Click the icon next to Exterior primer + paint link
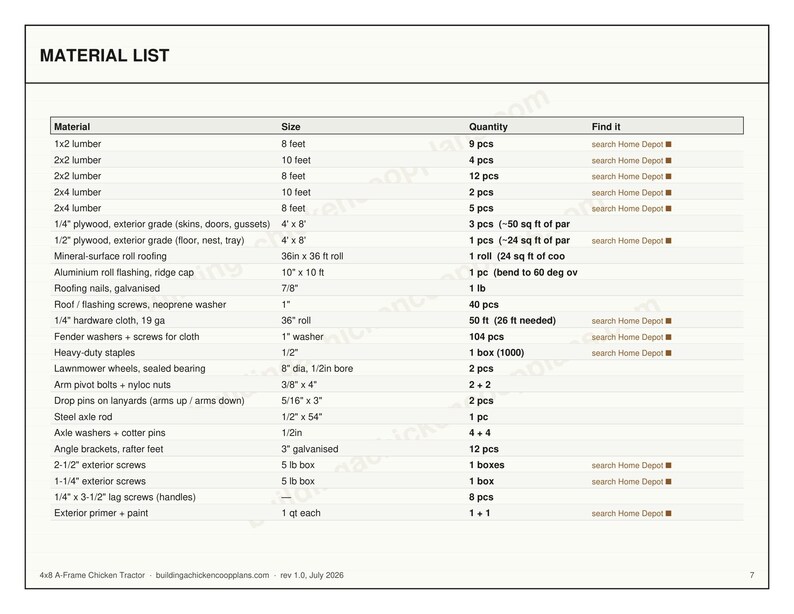The height and width of the screenshot is (614, 794). coord(668,513)
